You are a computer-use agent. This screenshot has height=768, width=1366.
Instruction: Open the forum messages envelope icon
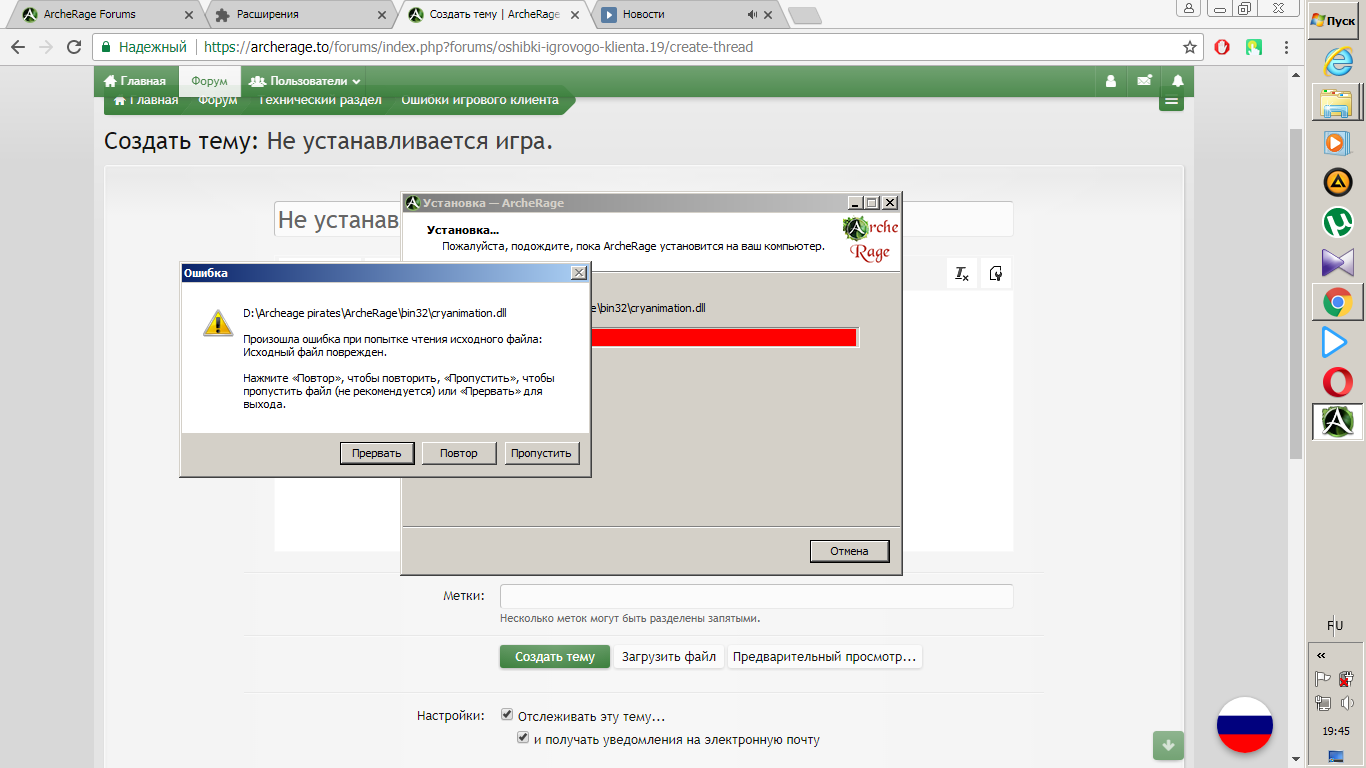pyautogui.click(x=1144, y=81)
